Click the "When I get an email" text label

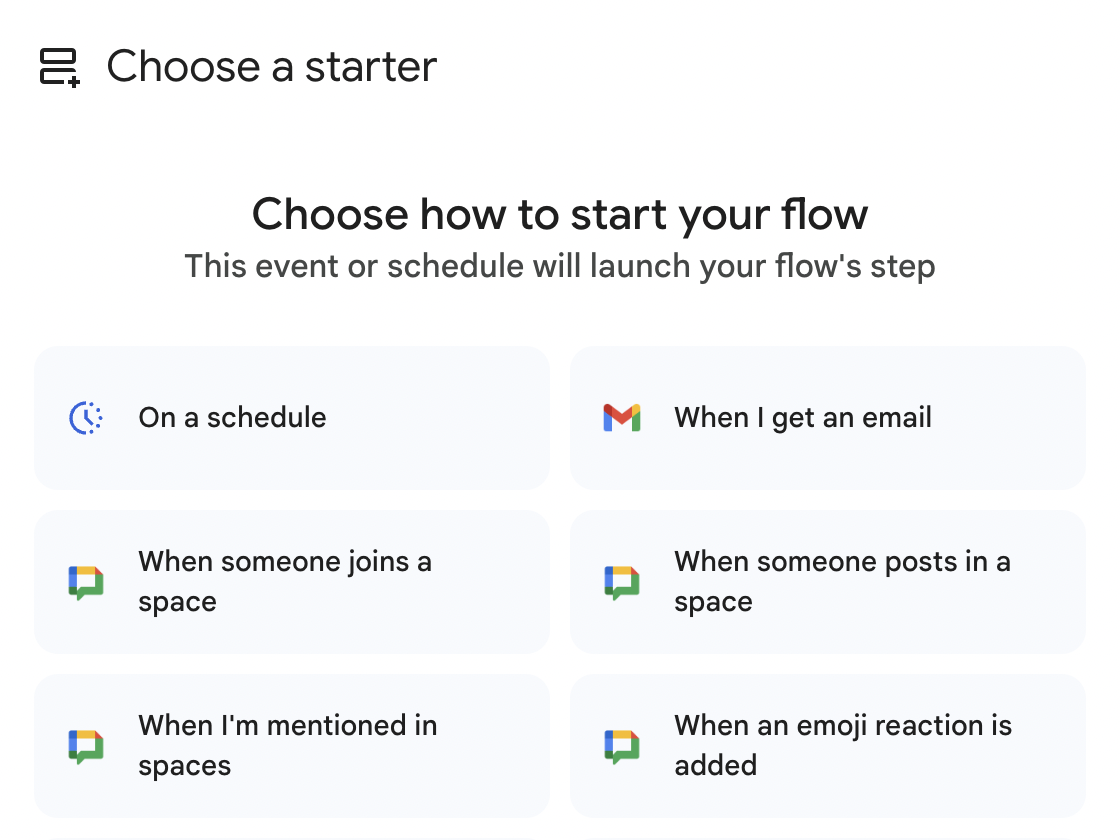pos(802,417)
